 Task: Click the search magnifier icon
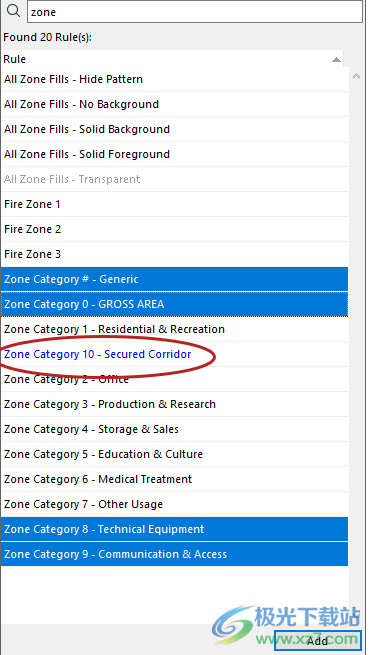(x=13, y=11)
